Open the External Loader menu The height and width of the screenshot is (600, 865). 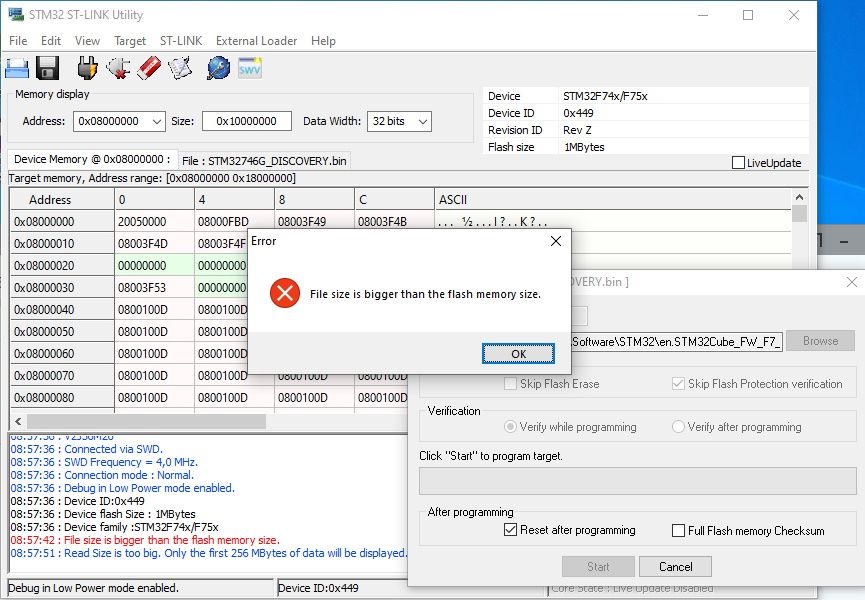(x=256, y=41)
